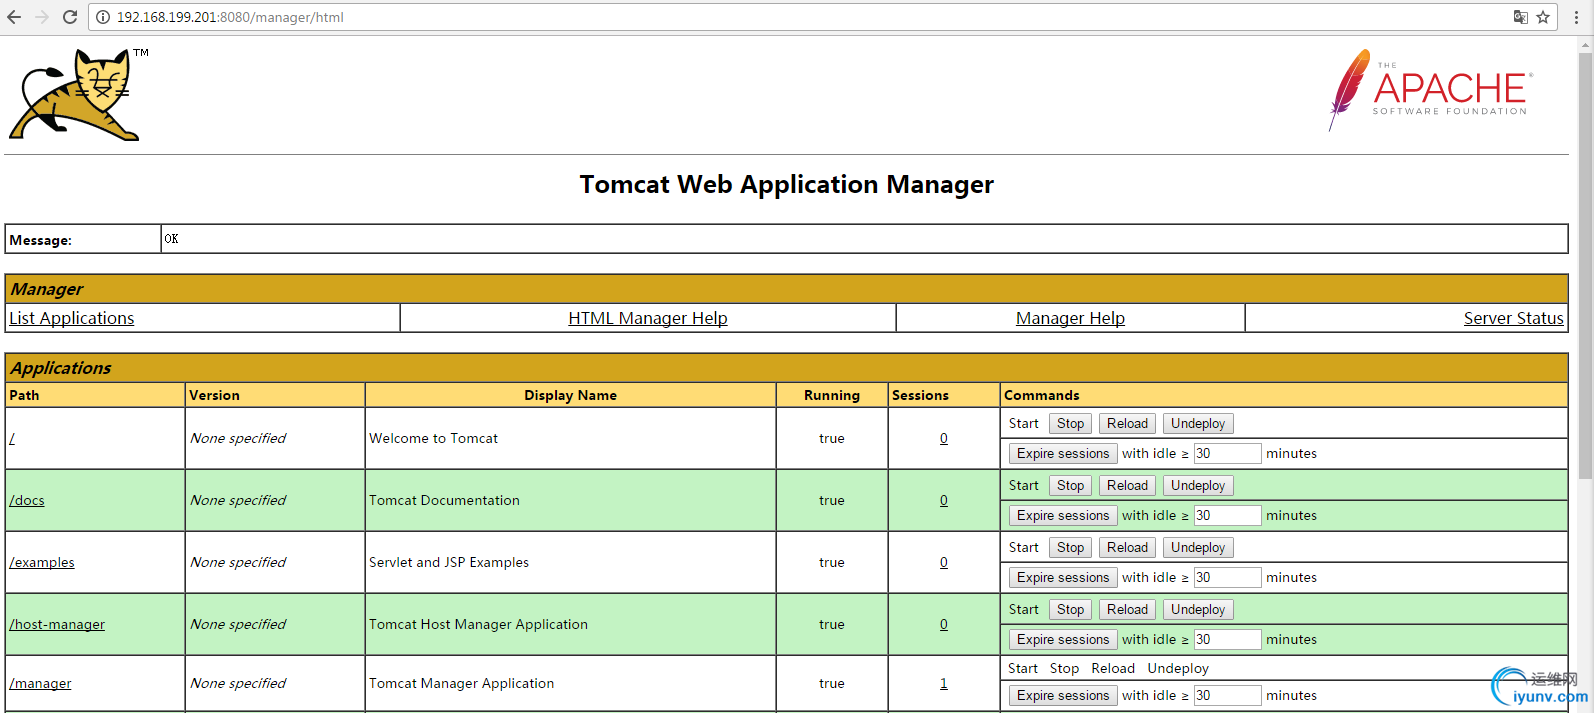Click the sessions count 1 for Tomcat Manager
The height and width of the screenshot is (713, 1594).
(x=944, y=683)
